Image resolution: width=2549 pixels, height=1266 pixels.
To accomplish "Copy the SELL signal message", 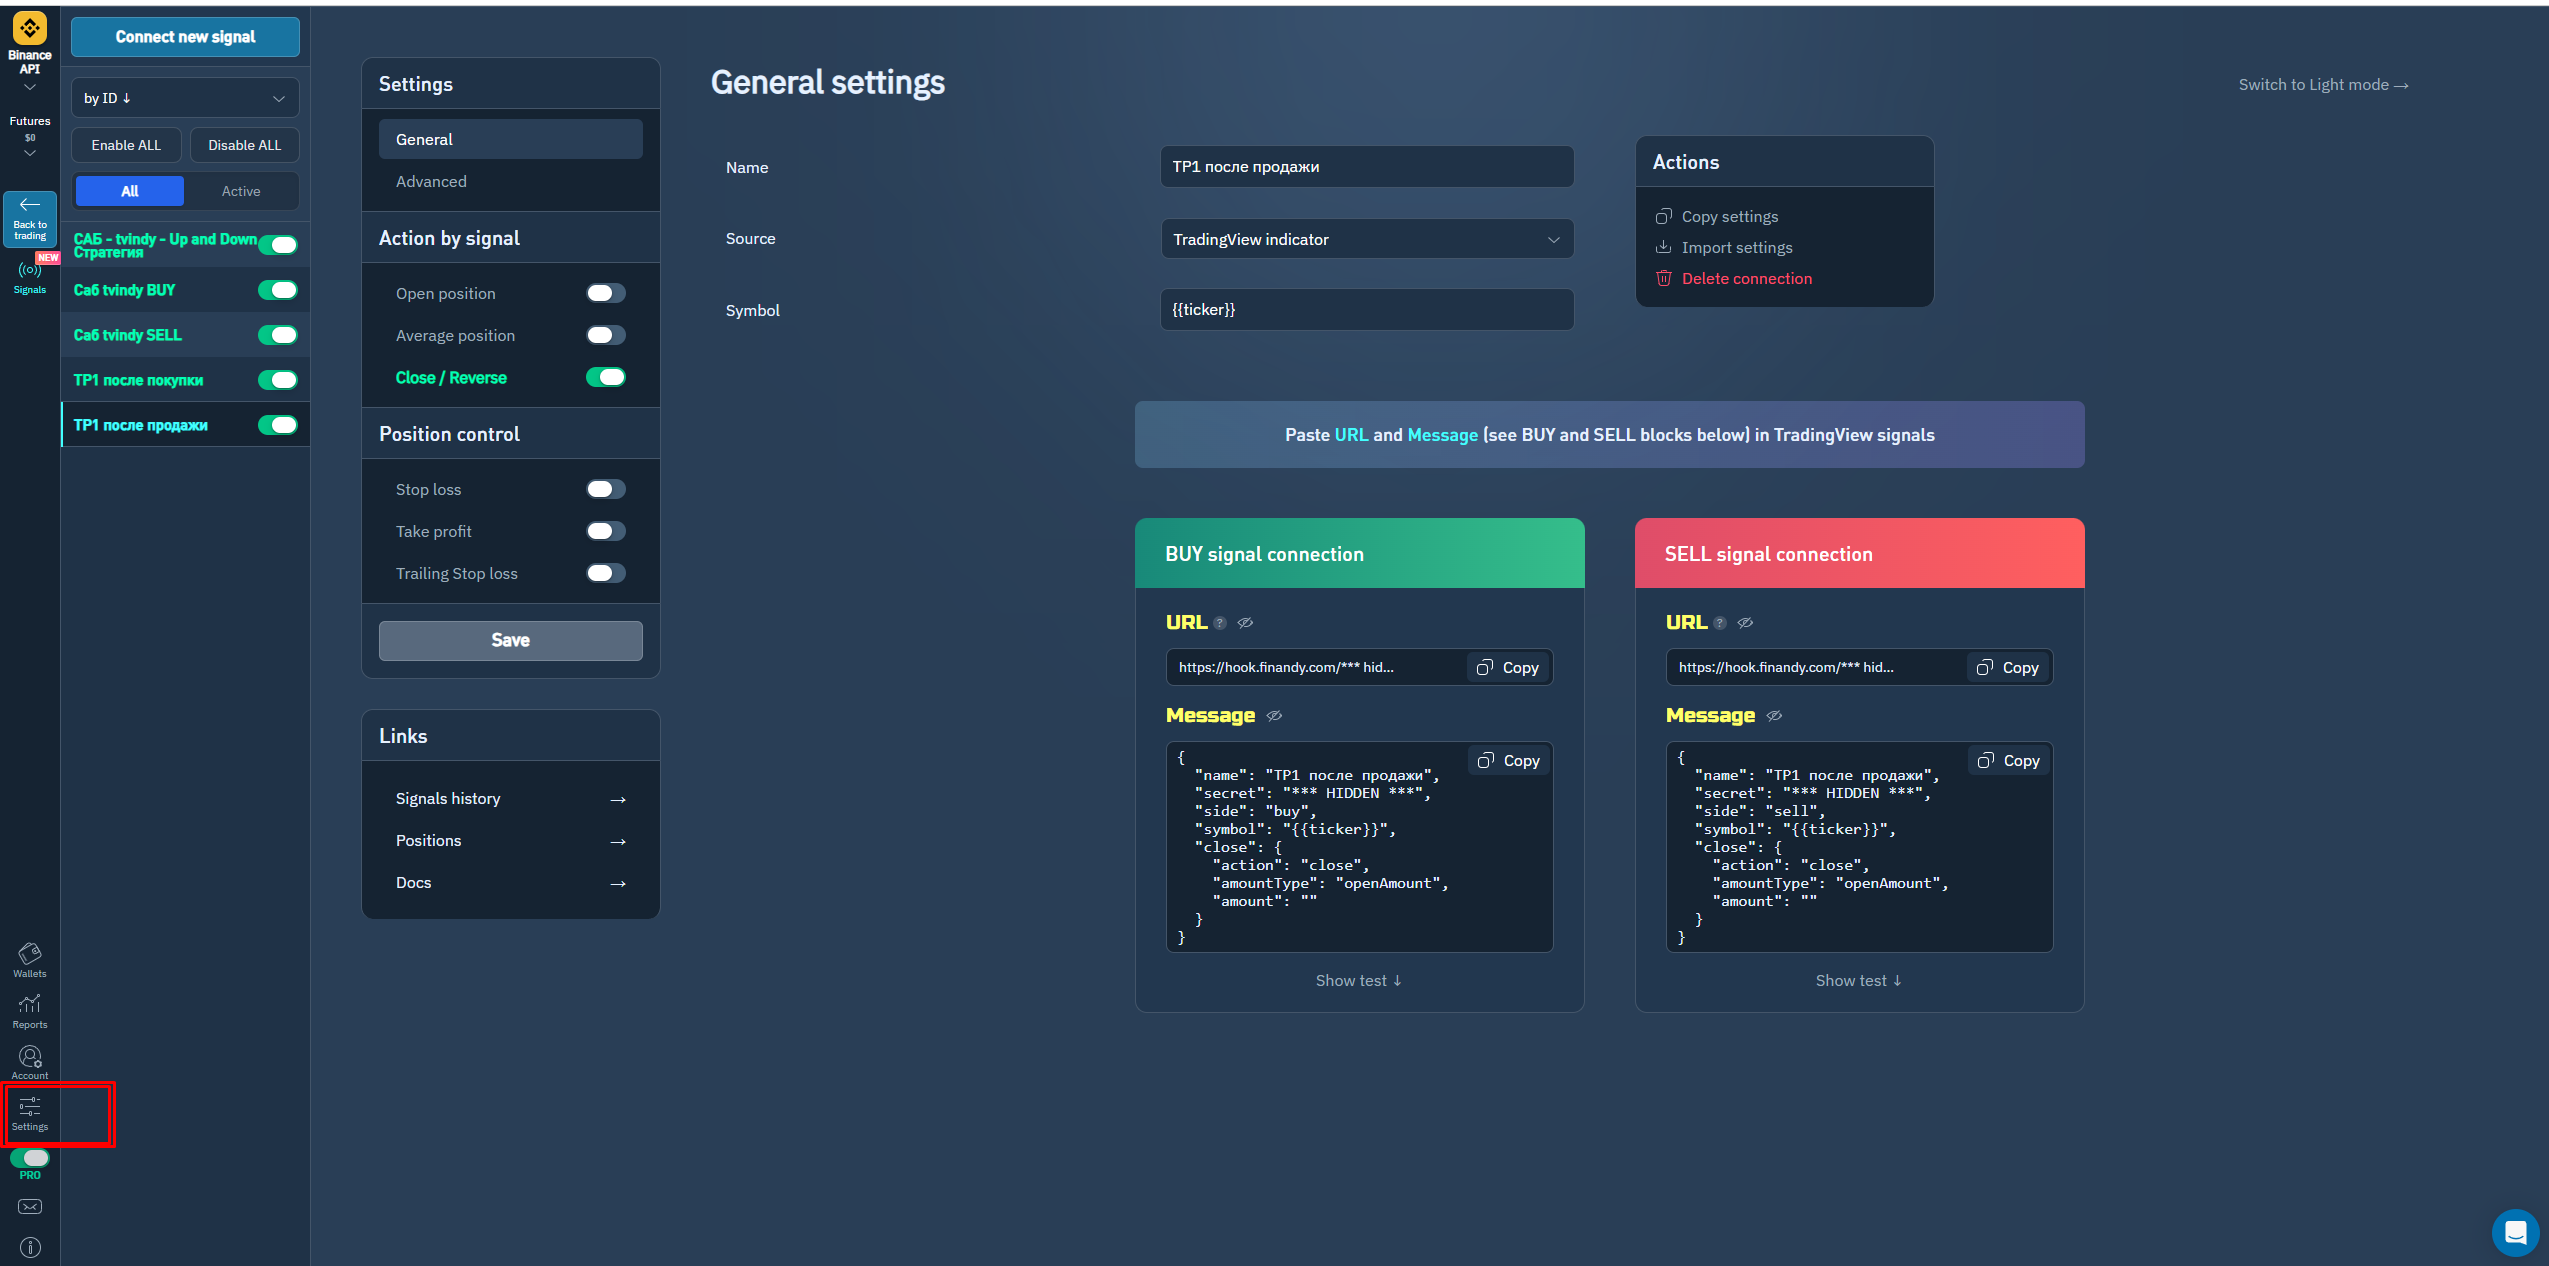I will [2009, 761].
